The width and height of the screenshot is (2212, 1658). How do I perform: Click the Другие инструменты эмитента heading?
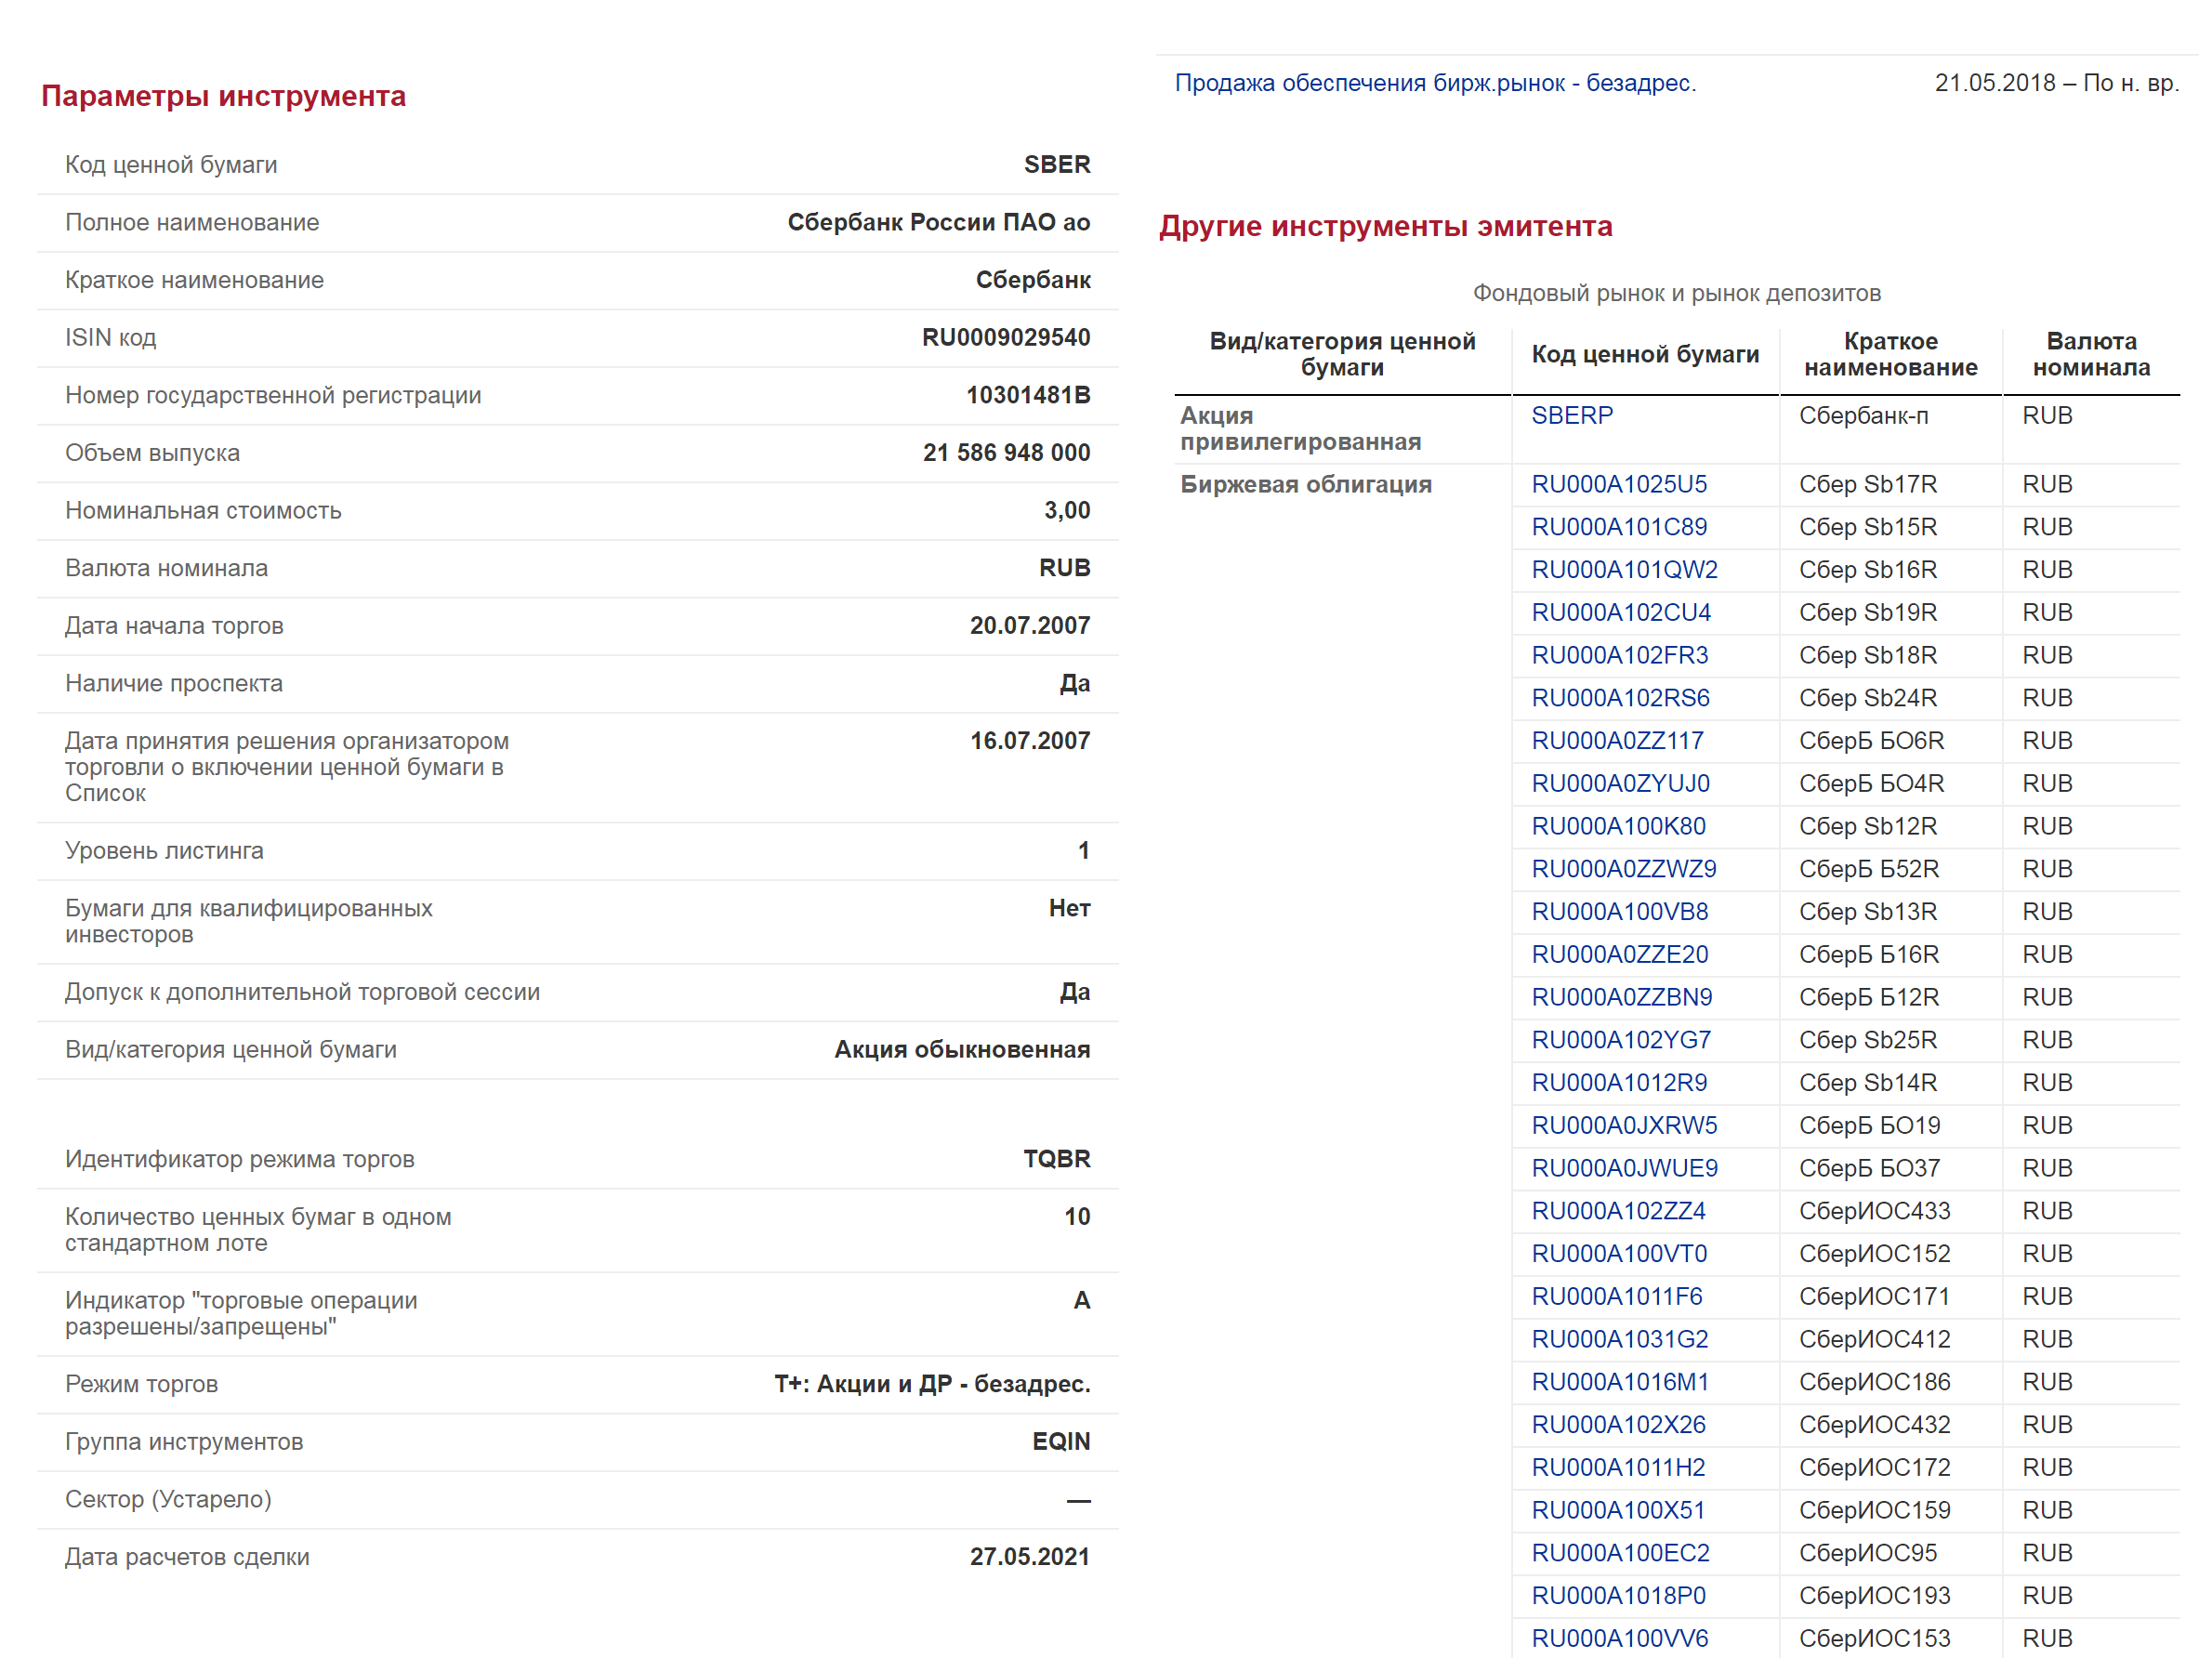click(x=1385, y=226)
